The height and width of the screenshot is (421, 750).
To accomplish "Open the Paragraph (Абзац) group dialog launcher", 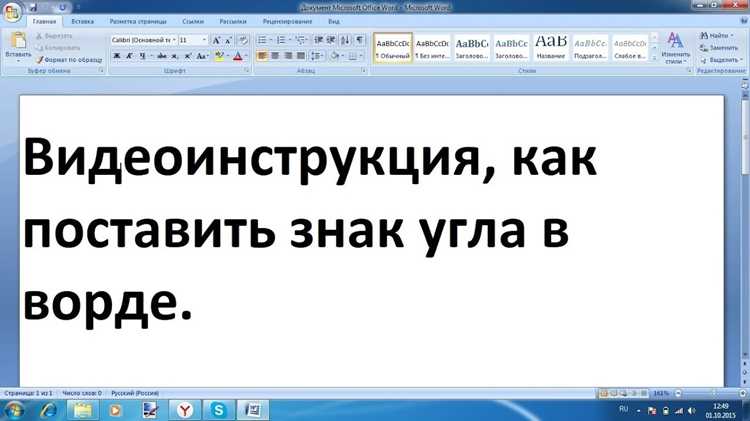I will pyautogui.click(x=364, y=70).
